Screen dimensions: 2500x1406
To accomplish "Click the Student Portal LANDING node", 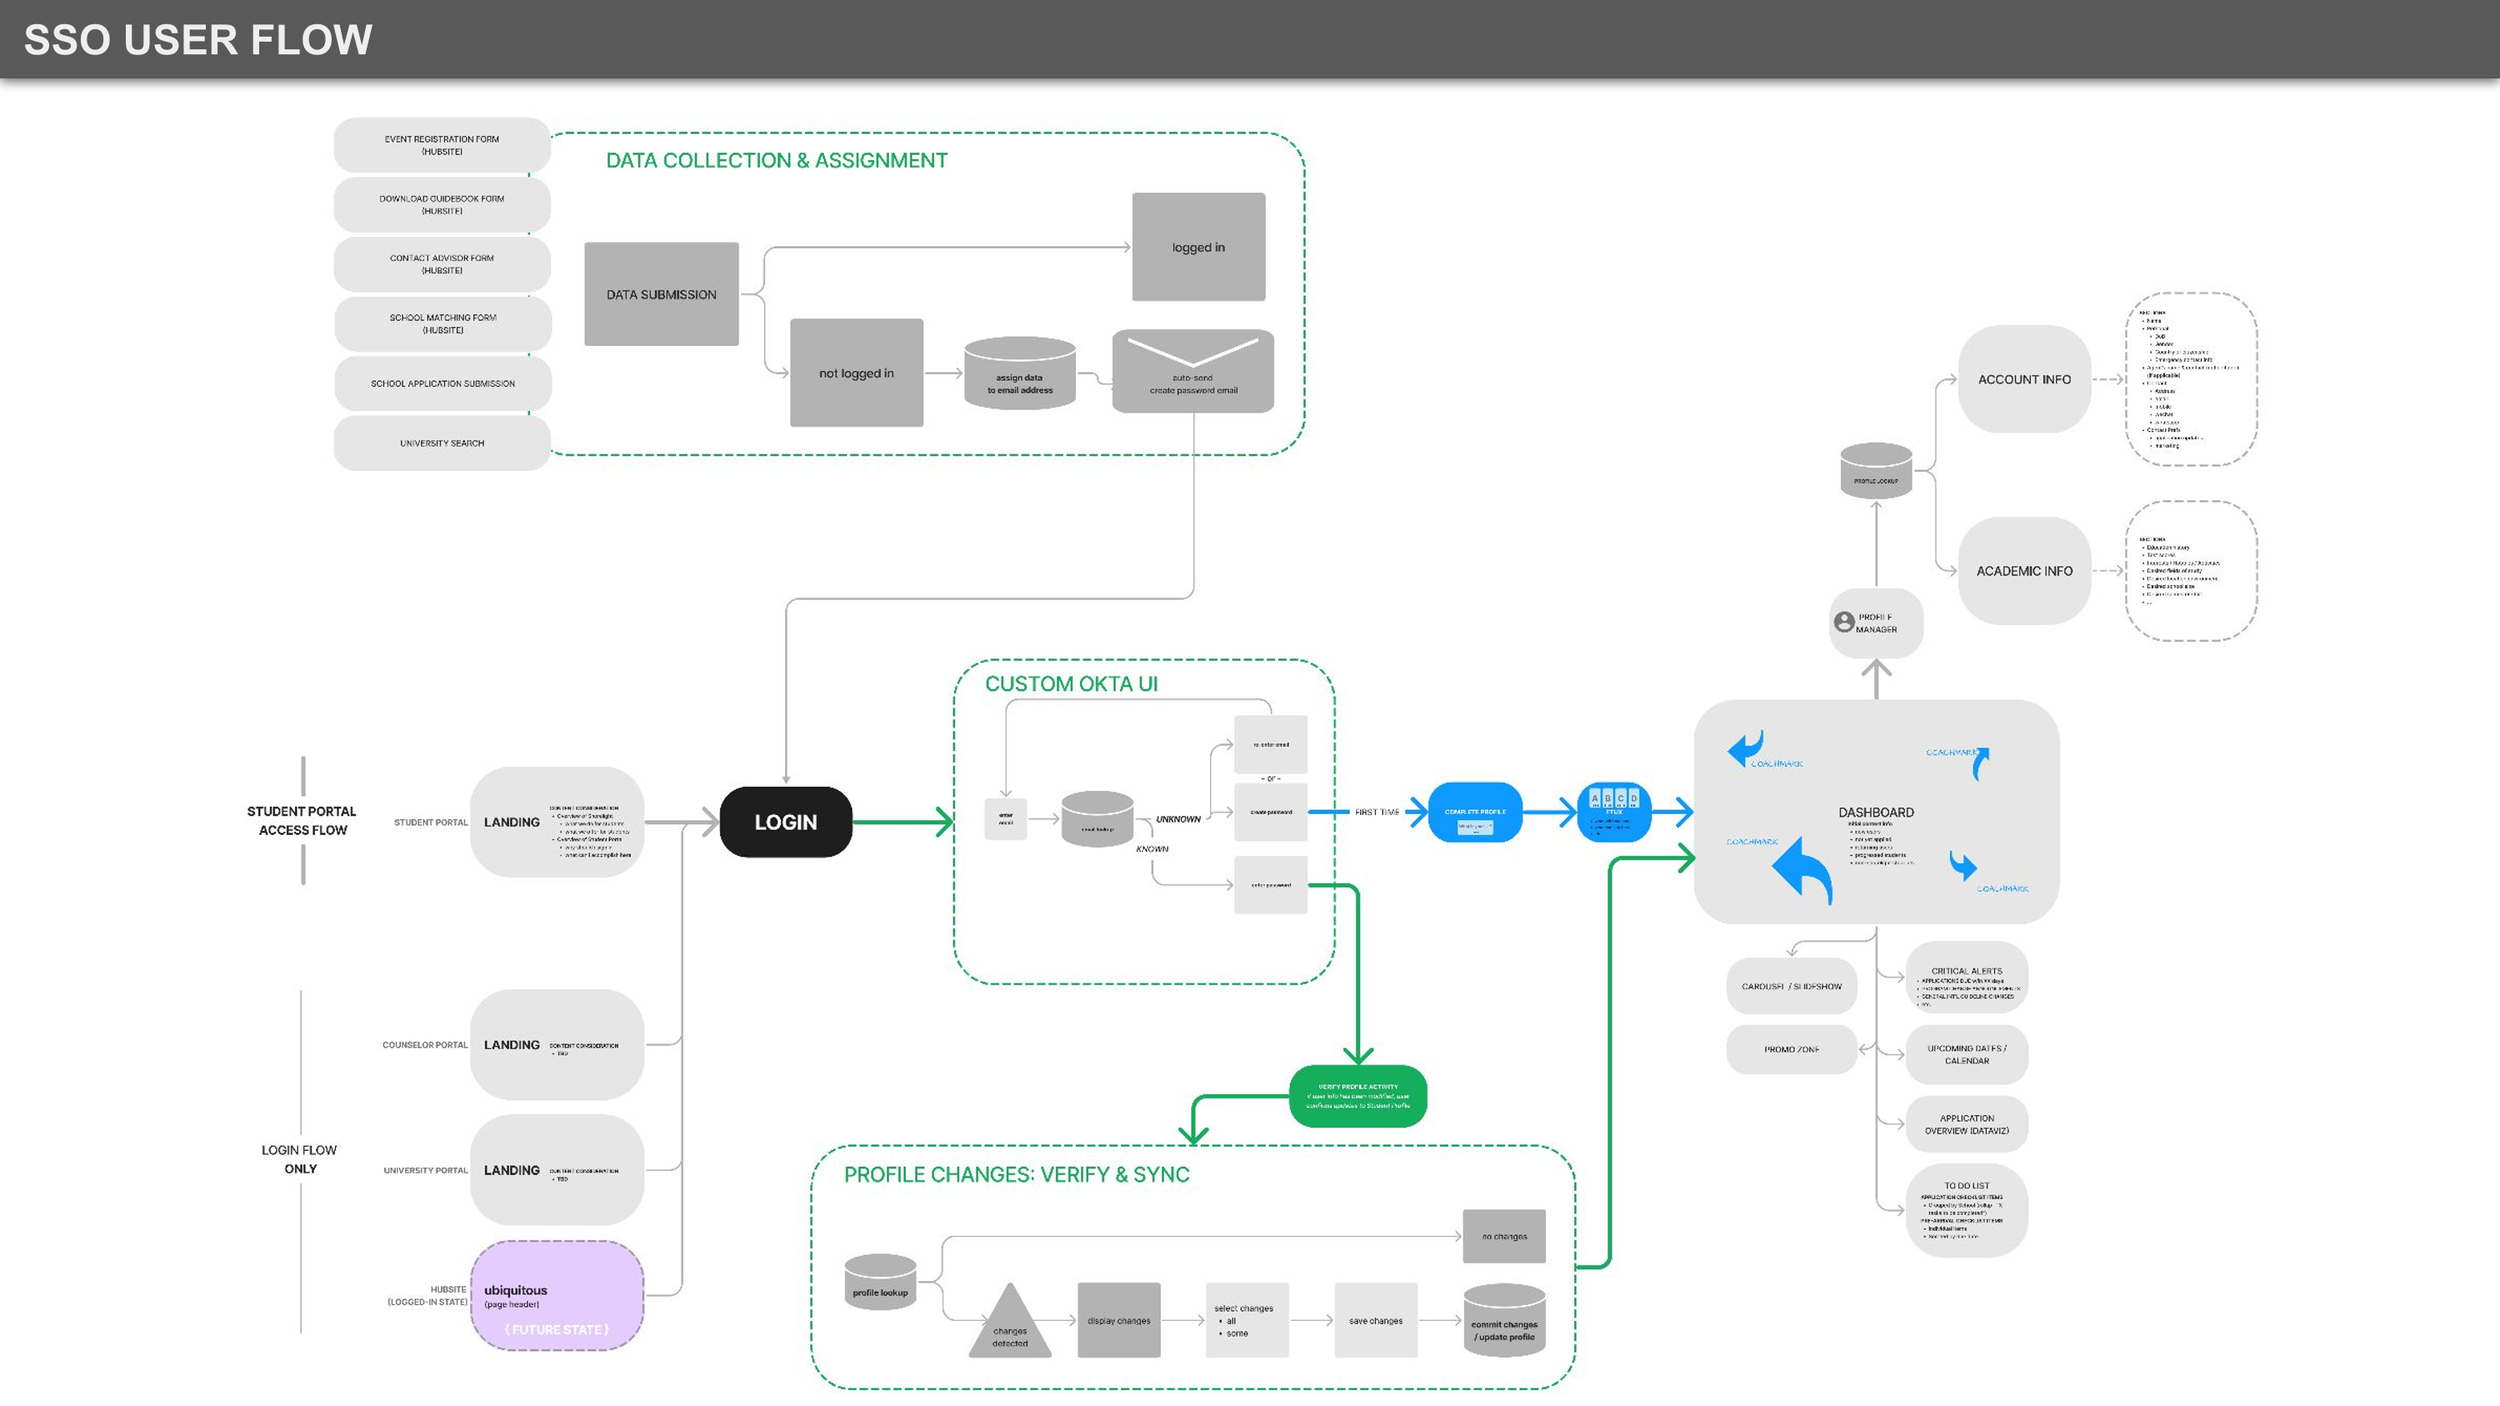I will point(557,822).
